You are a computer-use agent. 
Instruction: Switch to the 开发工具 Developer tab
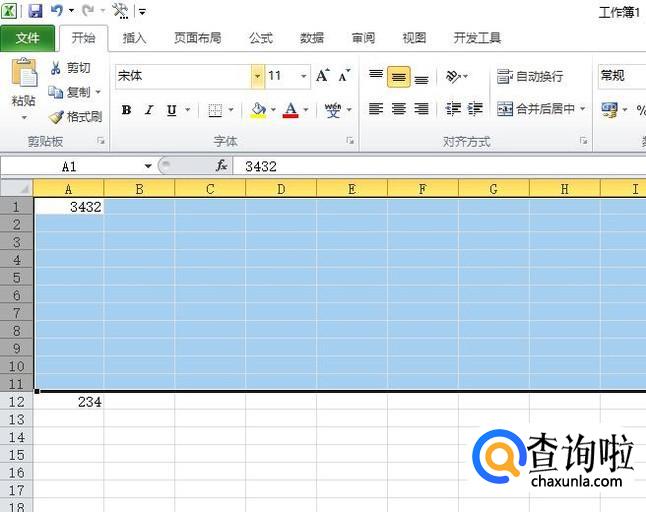pyautogui.click(x=477, y=38)
